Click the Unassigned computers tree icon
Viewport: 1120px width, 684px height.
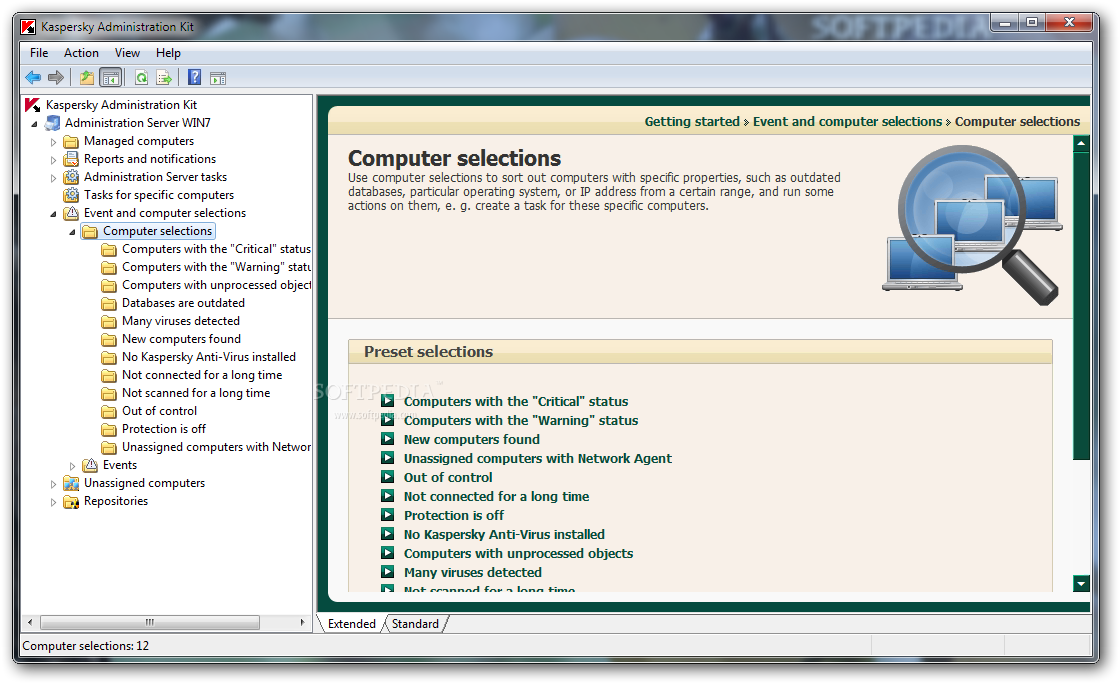[x=71, y=483]
